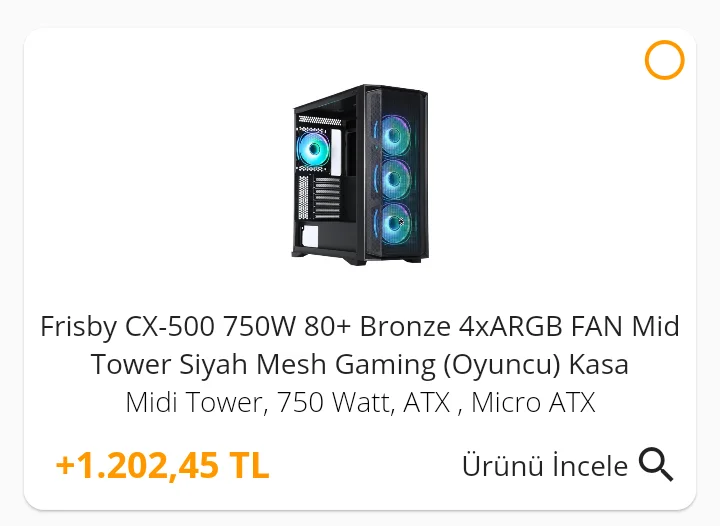Click the PCI slot covers in case image
The height and width of the screenshot is (526, 720).
point(327,197)
